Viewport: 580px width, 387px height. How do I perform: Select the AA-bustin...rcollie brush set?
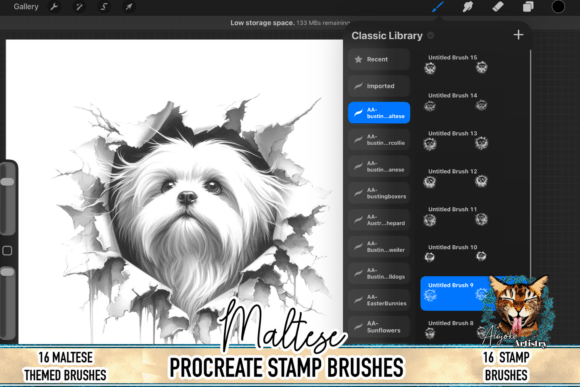[x=379, y=139]
